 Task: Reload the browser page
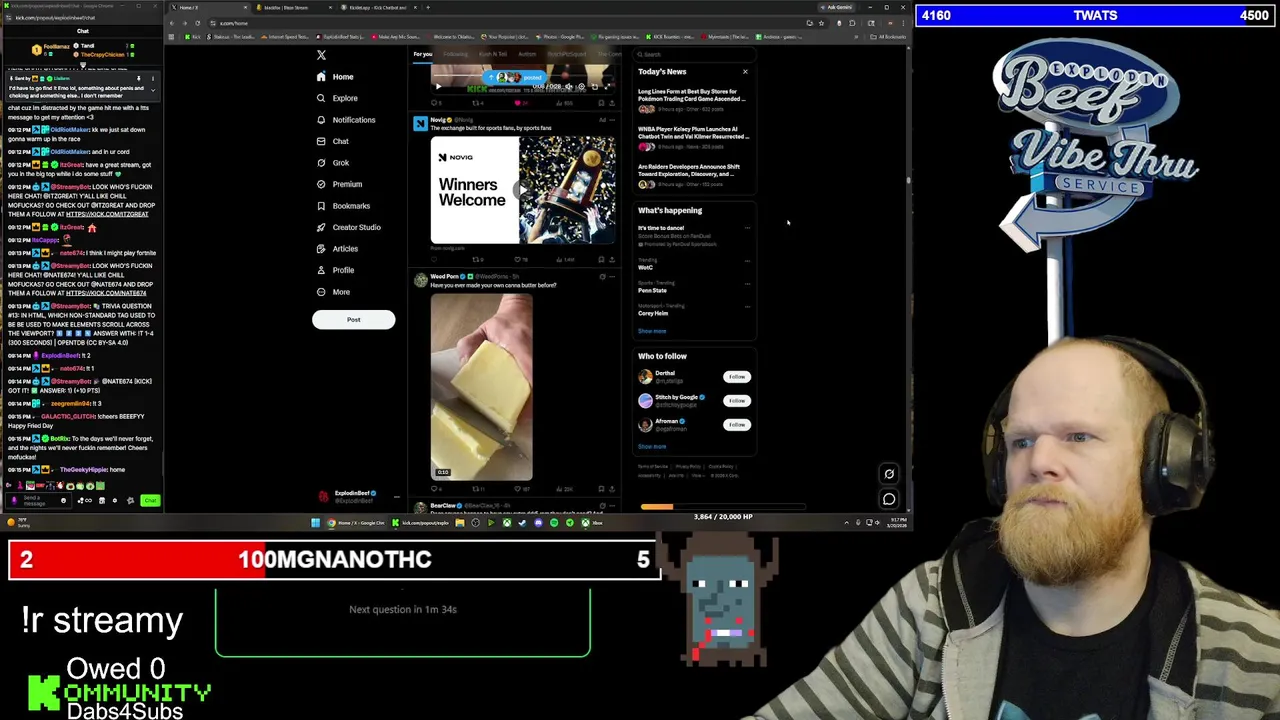pyautogui.click(x=197, y=23)
